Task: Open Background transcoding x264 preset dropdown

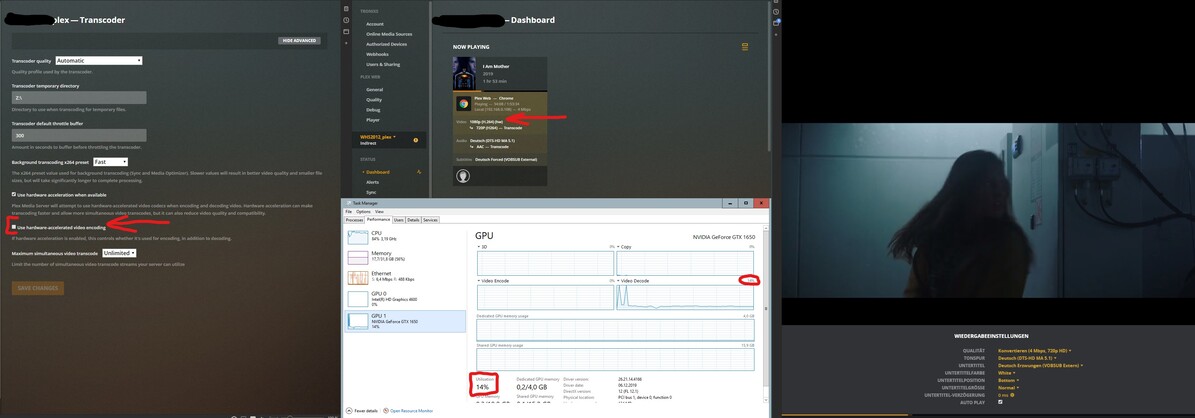Action: click(110, 162)
